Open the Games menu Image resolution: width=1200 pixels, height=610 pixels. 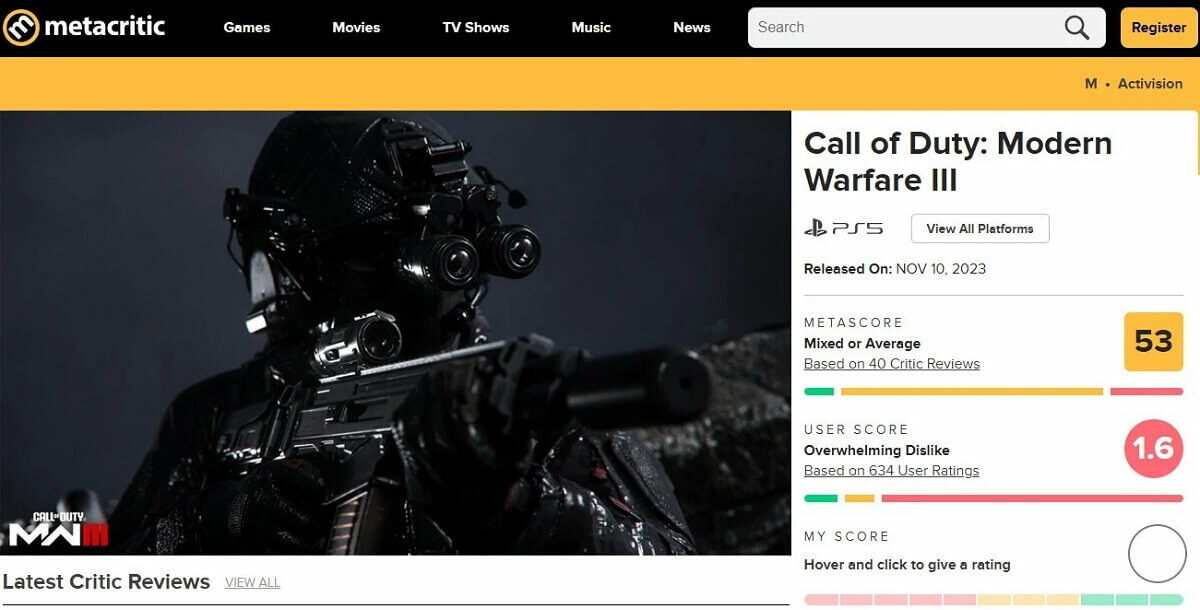pos(247,28)
